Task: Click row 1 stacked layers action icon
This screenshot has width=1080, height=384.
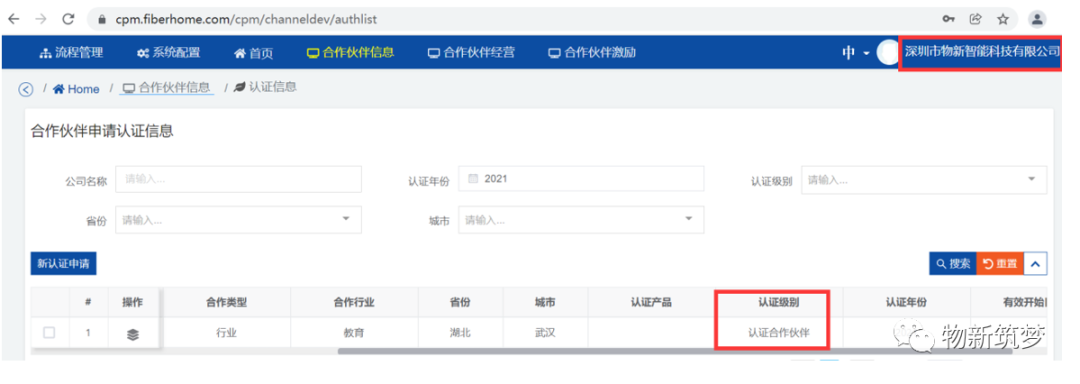Action: tap(133, 334)
